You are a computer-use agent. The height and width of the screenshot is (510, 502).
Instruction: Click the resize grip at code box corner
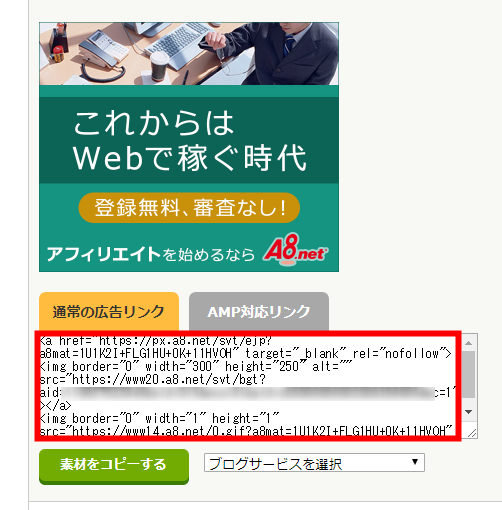472,433
